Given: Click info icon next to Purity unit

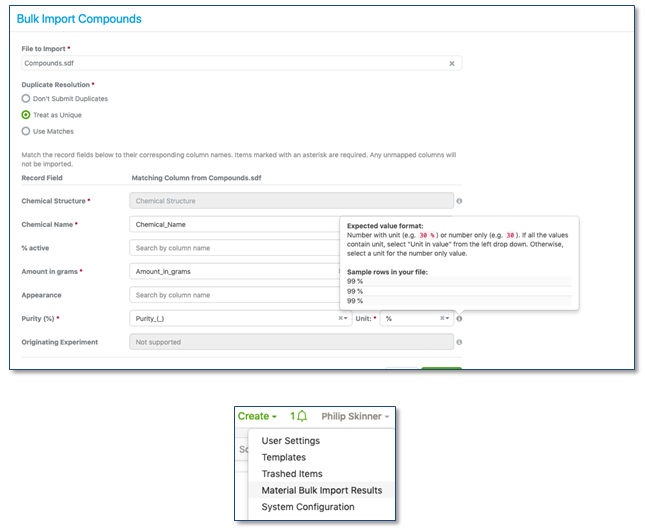Looking at the screenshot, I should tap(459, 319).
